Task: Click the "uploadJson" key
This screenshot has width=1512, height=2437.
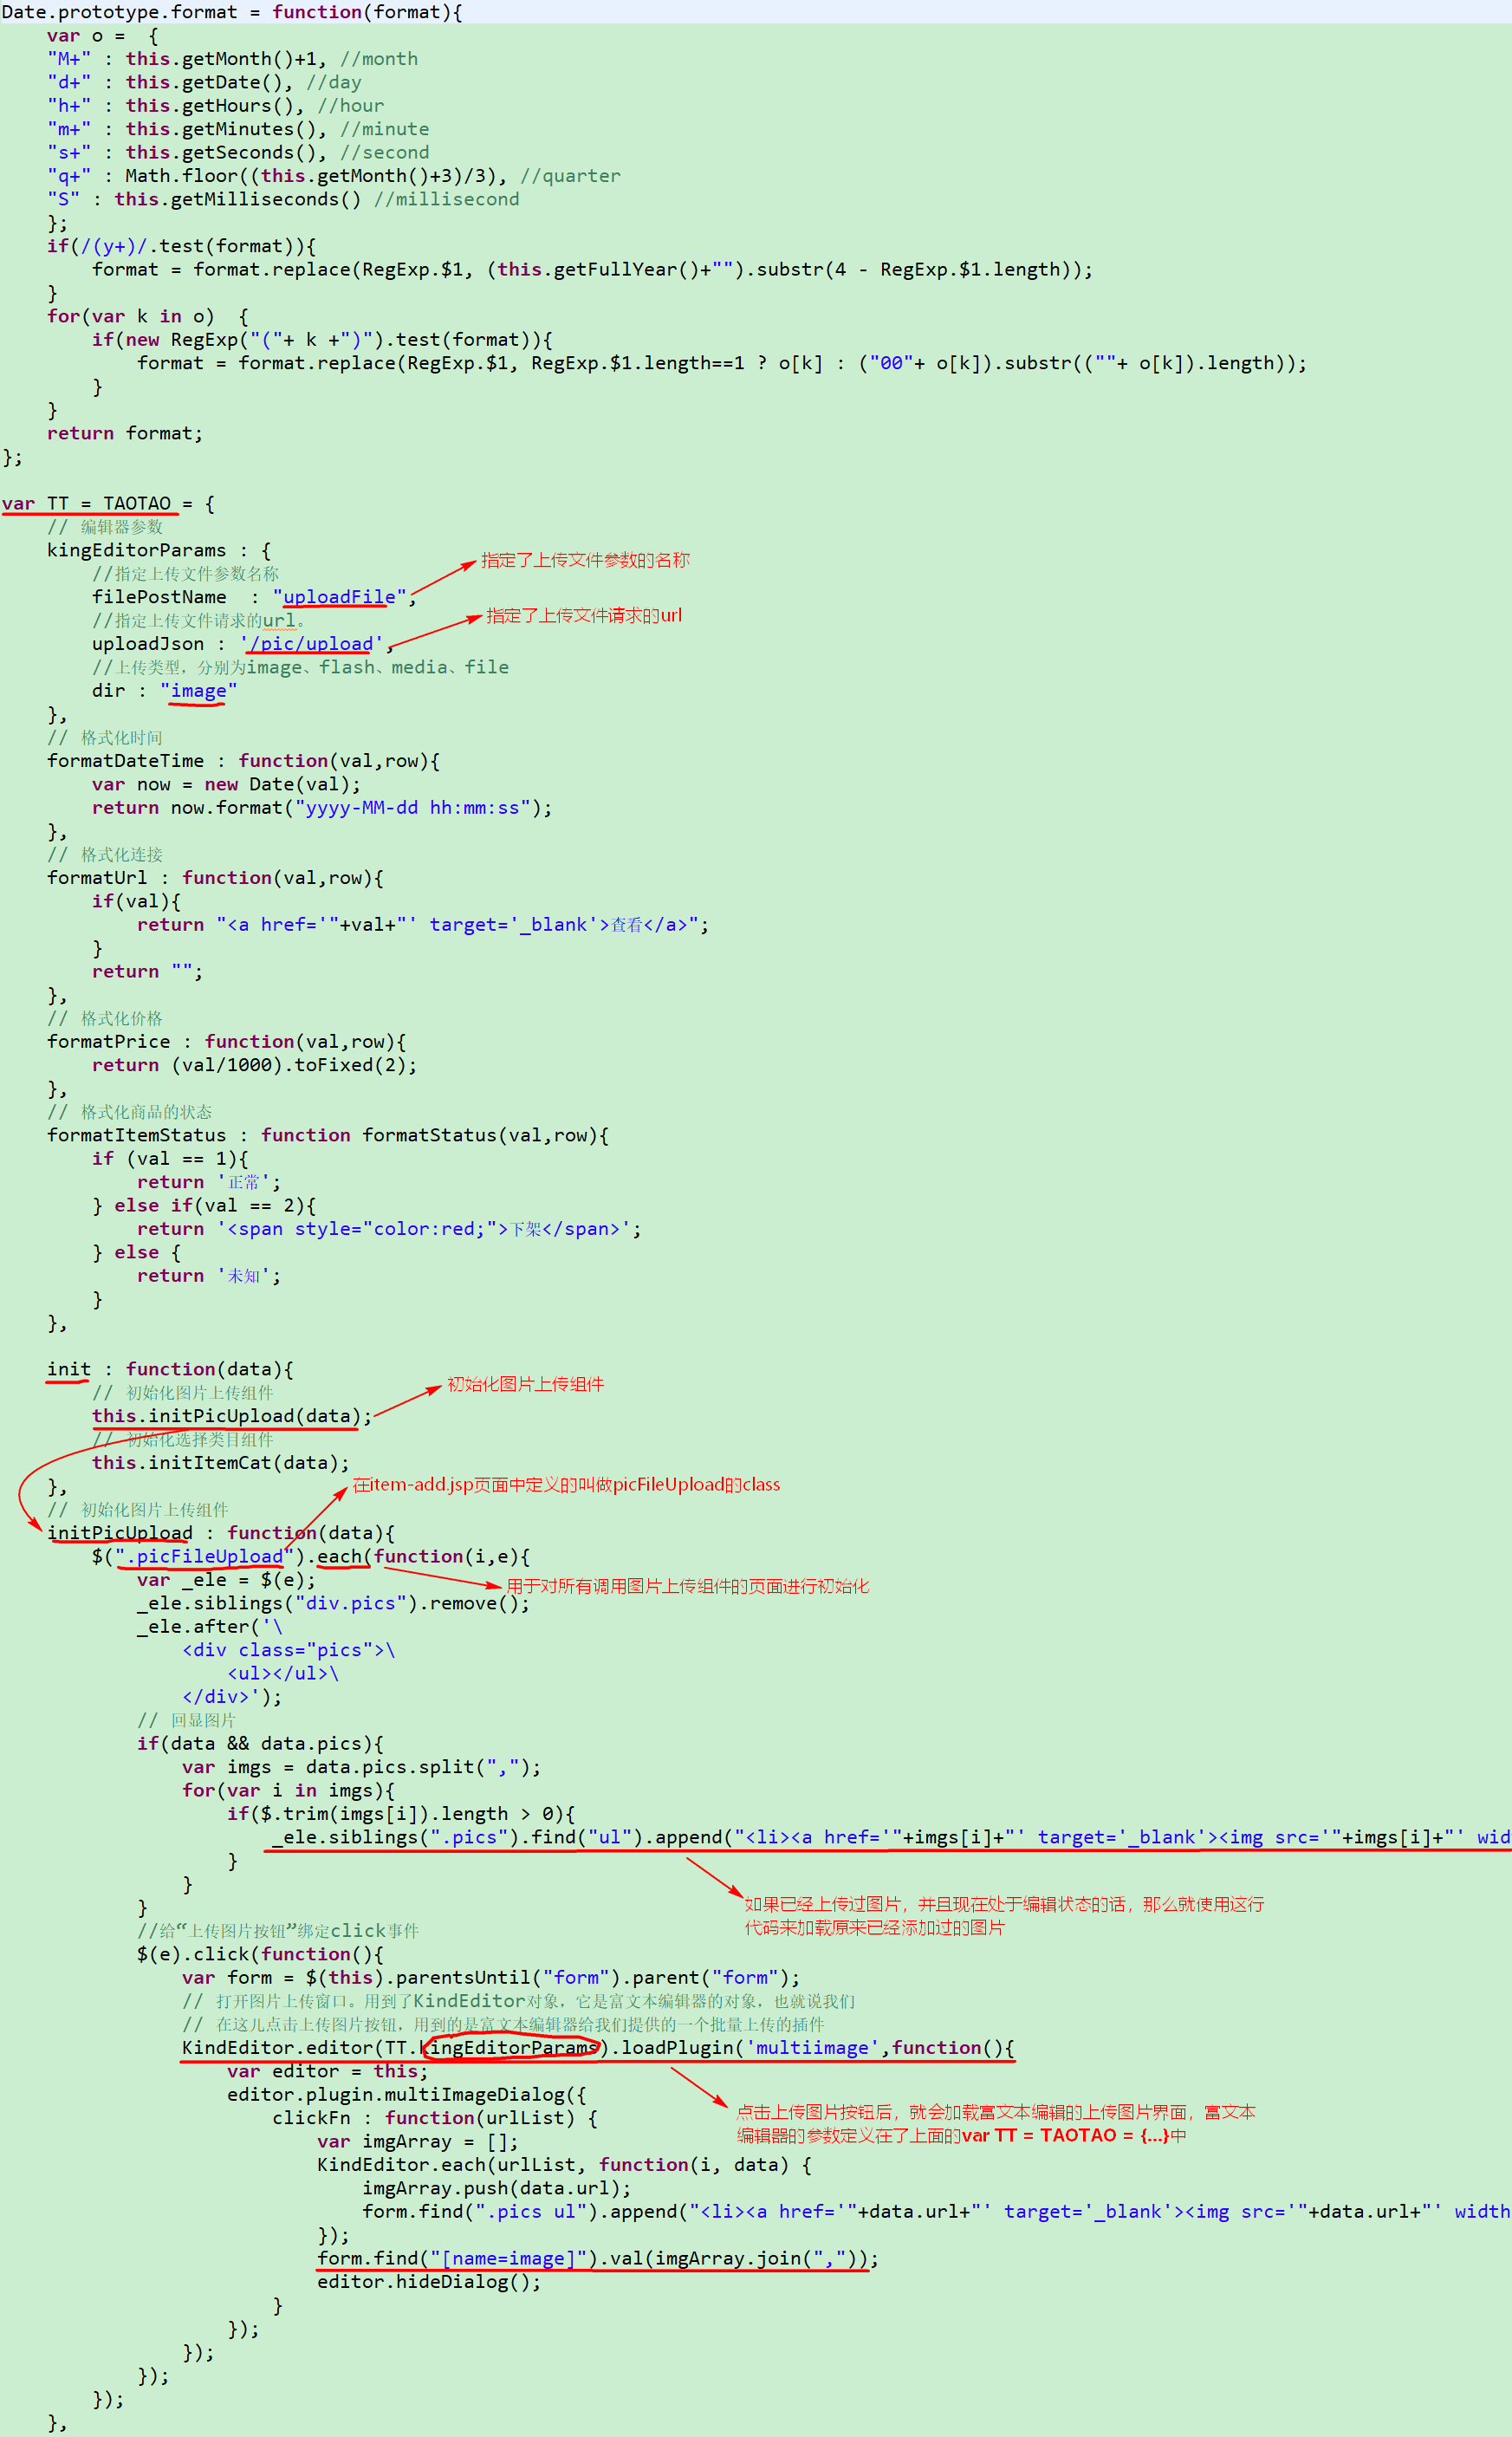Action: point(148,644)
